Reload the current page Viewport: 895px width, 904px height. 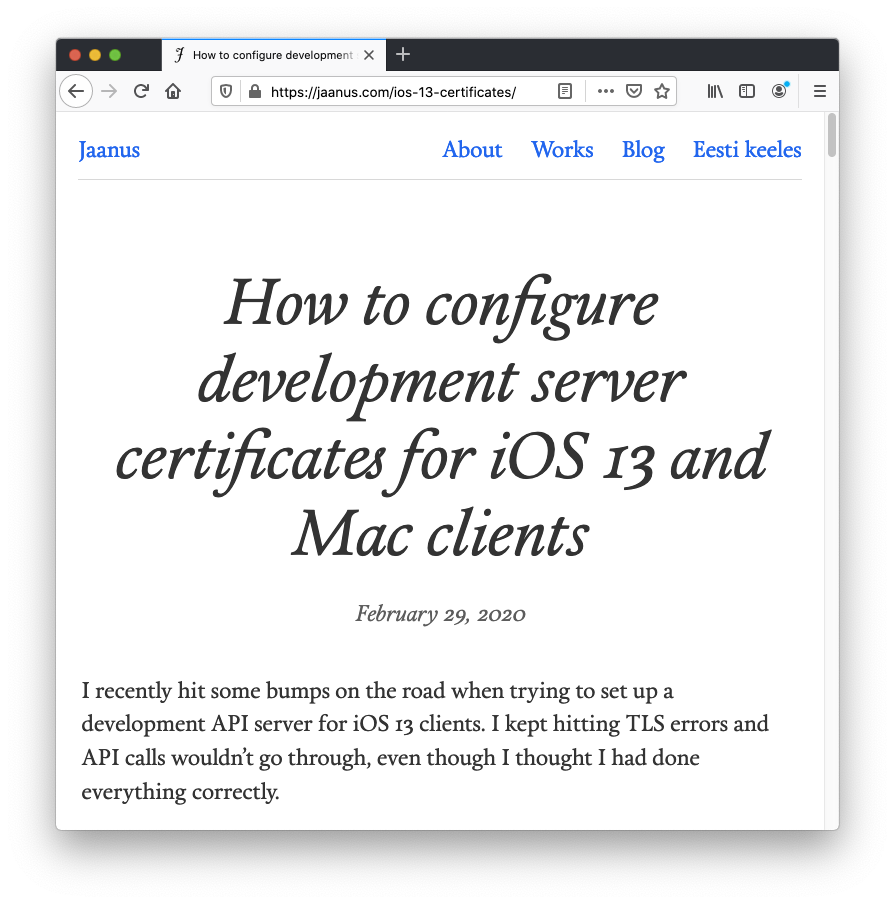point(141,91)
